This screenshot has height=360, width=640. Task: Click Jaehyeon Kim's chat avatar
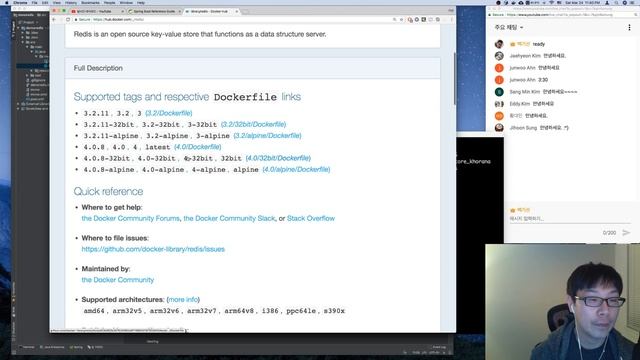coord(499,56)
